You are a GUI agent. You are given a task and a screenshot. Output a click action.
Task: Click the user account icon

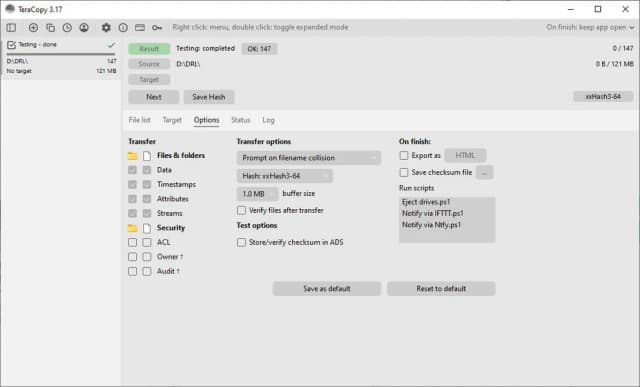[84, 27]
